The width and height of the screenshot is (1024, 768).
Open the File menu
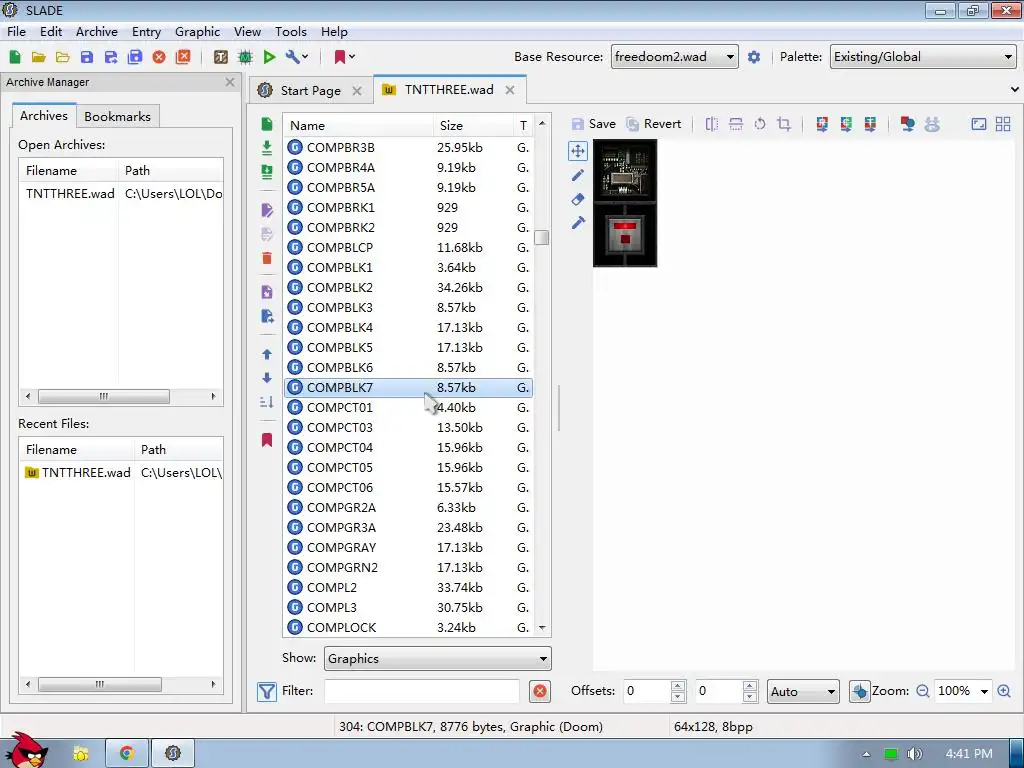(x=16, y=31)
